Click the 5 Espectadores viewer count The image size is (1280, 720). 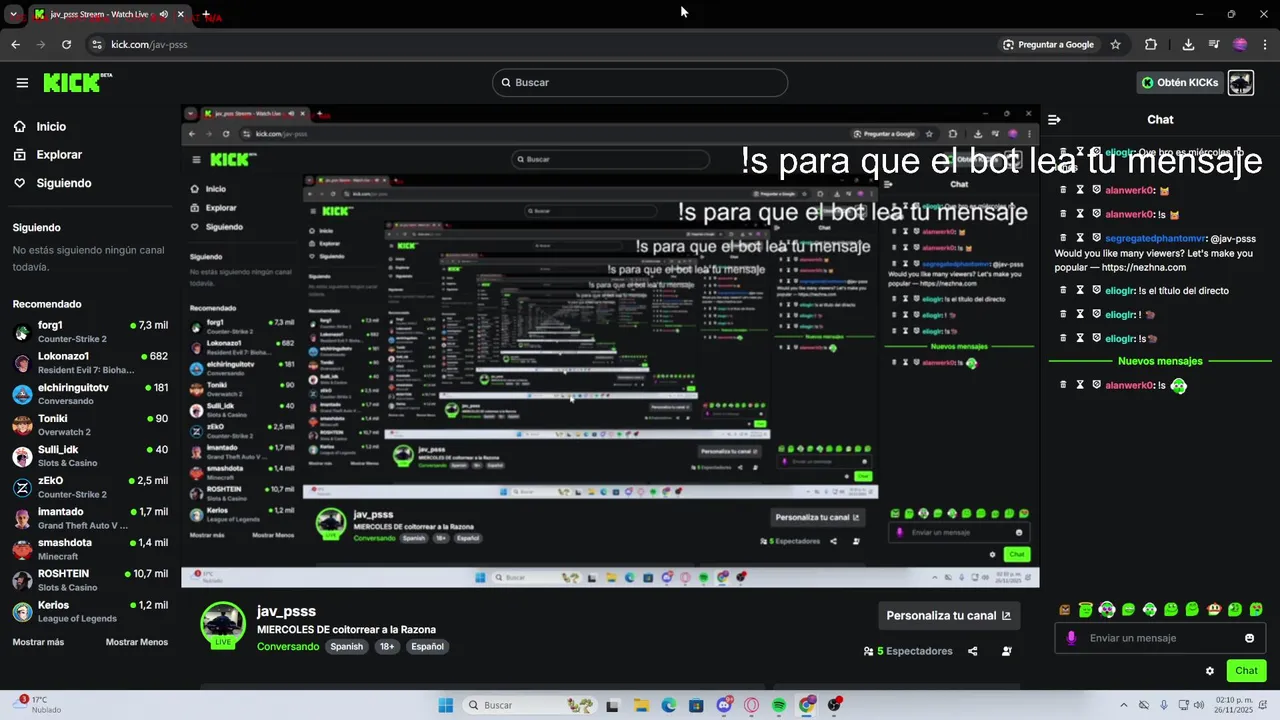point(908,651)
